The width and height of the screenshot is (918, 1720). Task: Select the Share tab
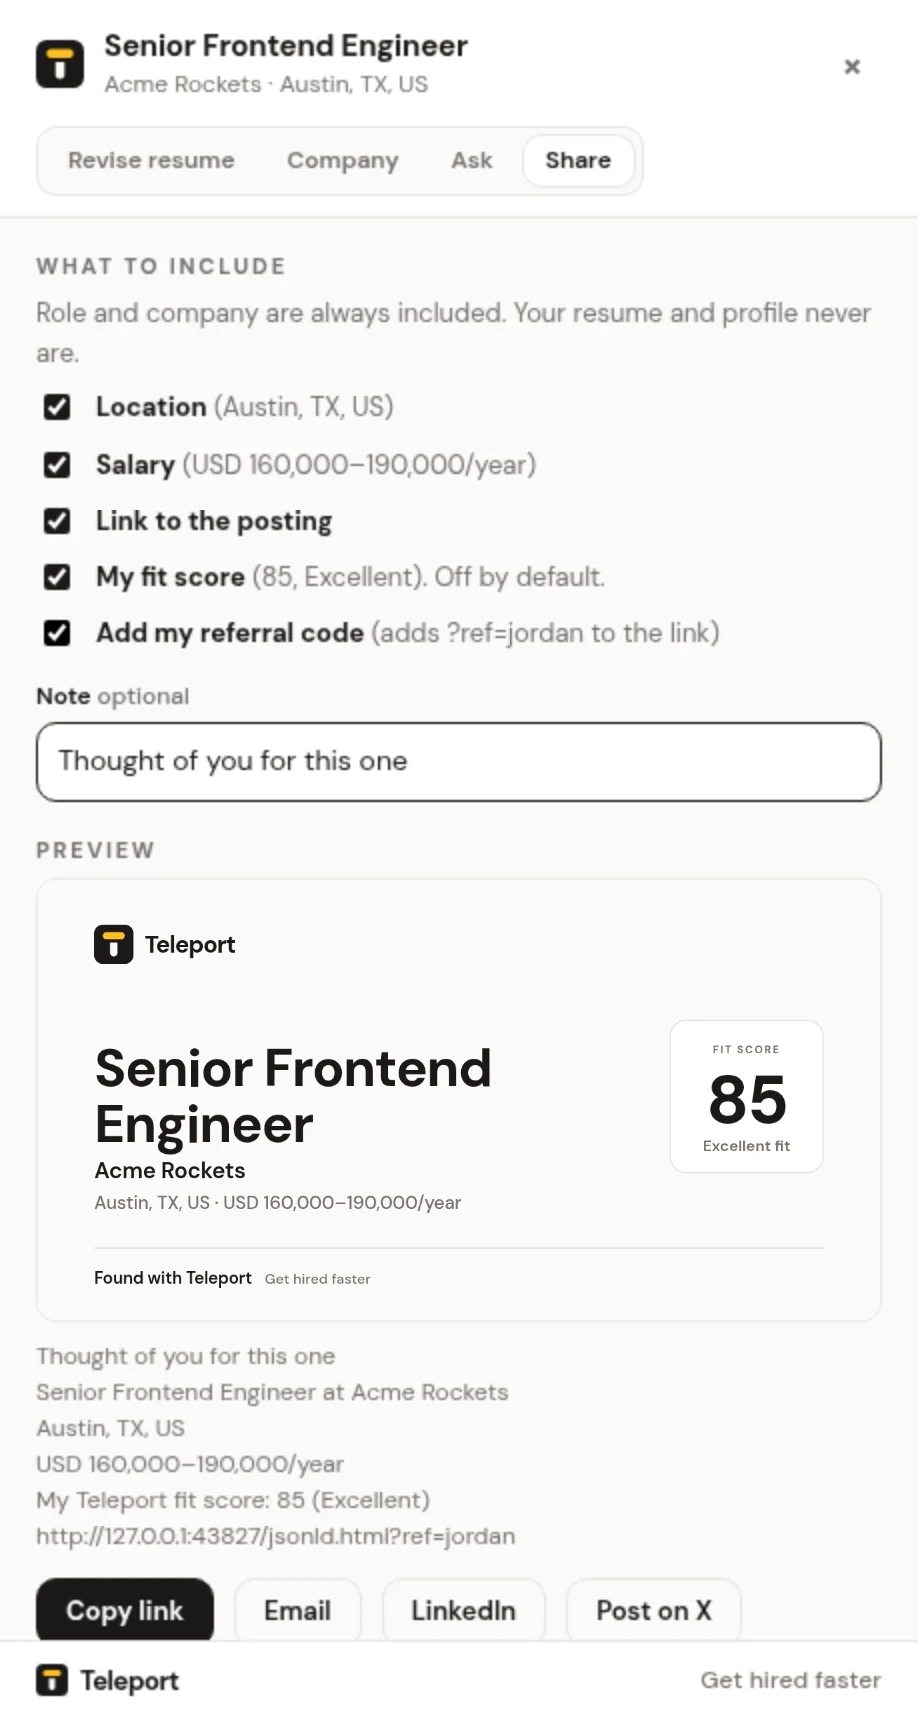coord(578,160)
